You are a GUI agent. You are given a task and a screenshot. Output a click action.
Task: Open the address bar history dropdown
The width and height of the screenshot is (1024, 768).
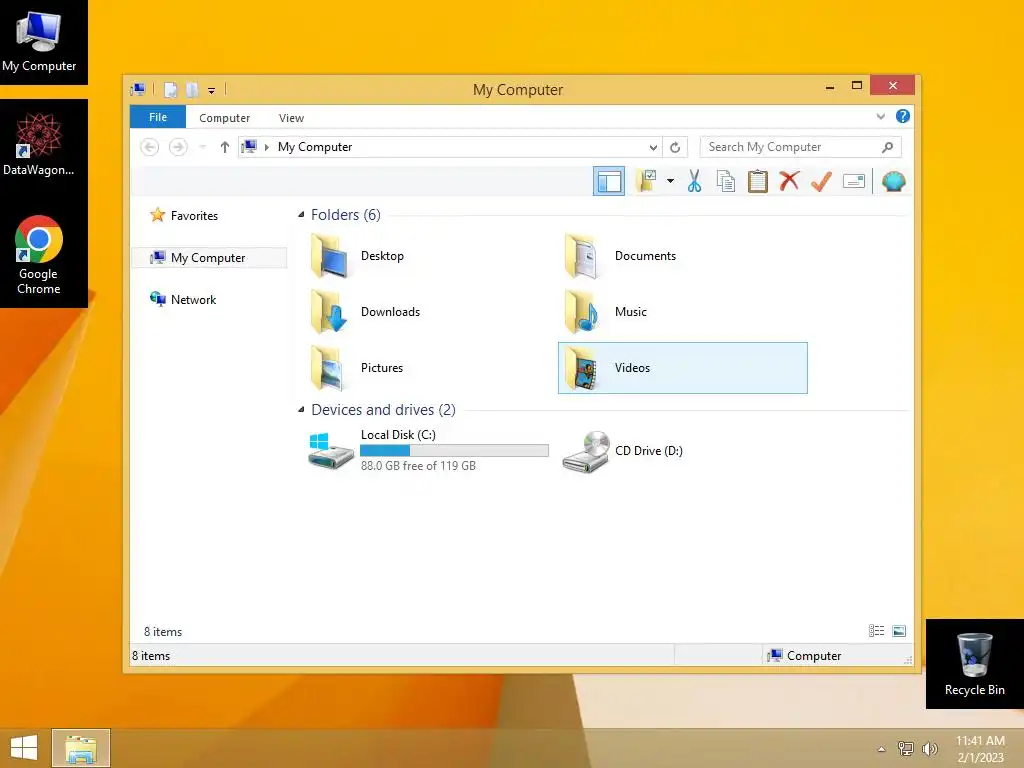tap(652, 148)
